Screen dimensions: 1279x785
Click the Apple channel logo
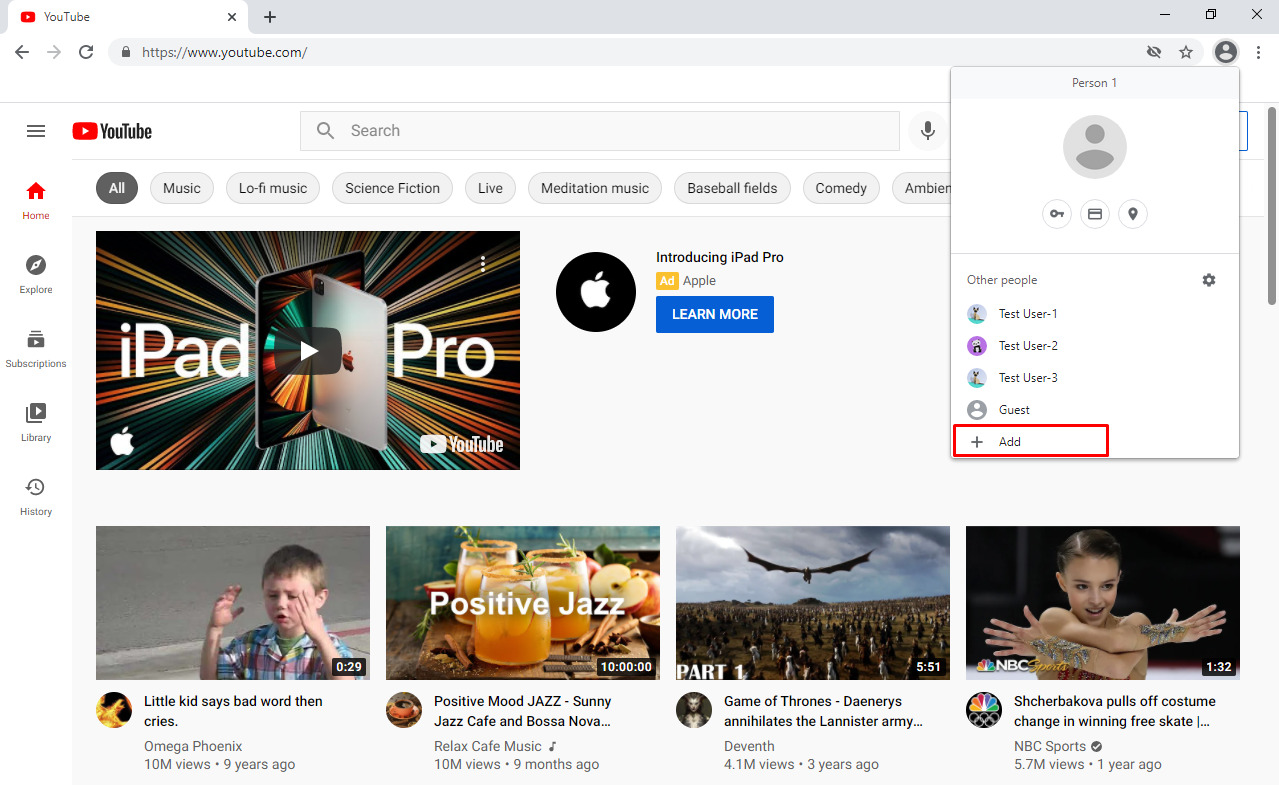tap(596, 292)
